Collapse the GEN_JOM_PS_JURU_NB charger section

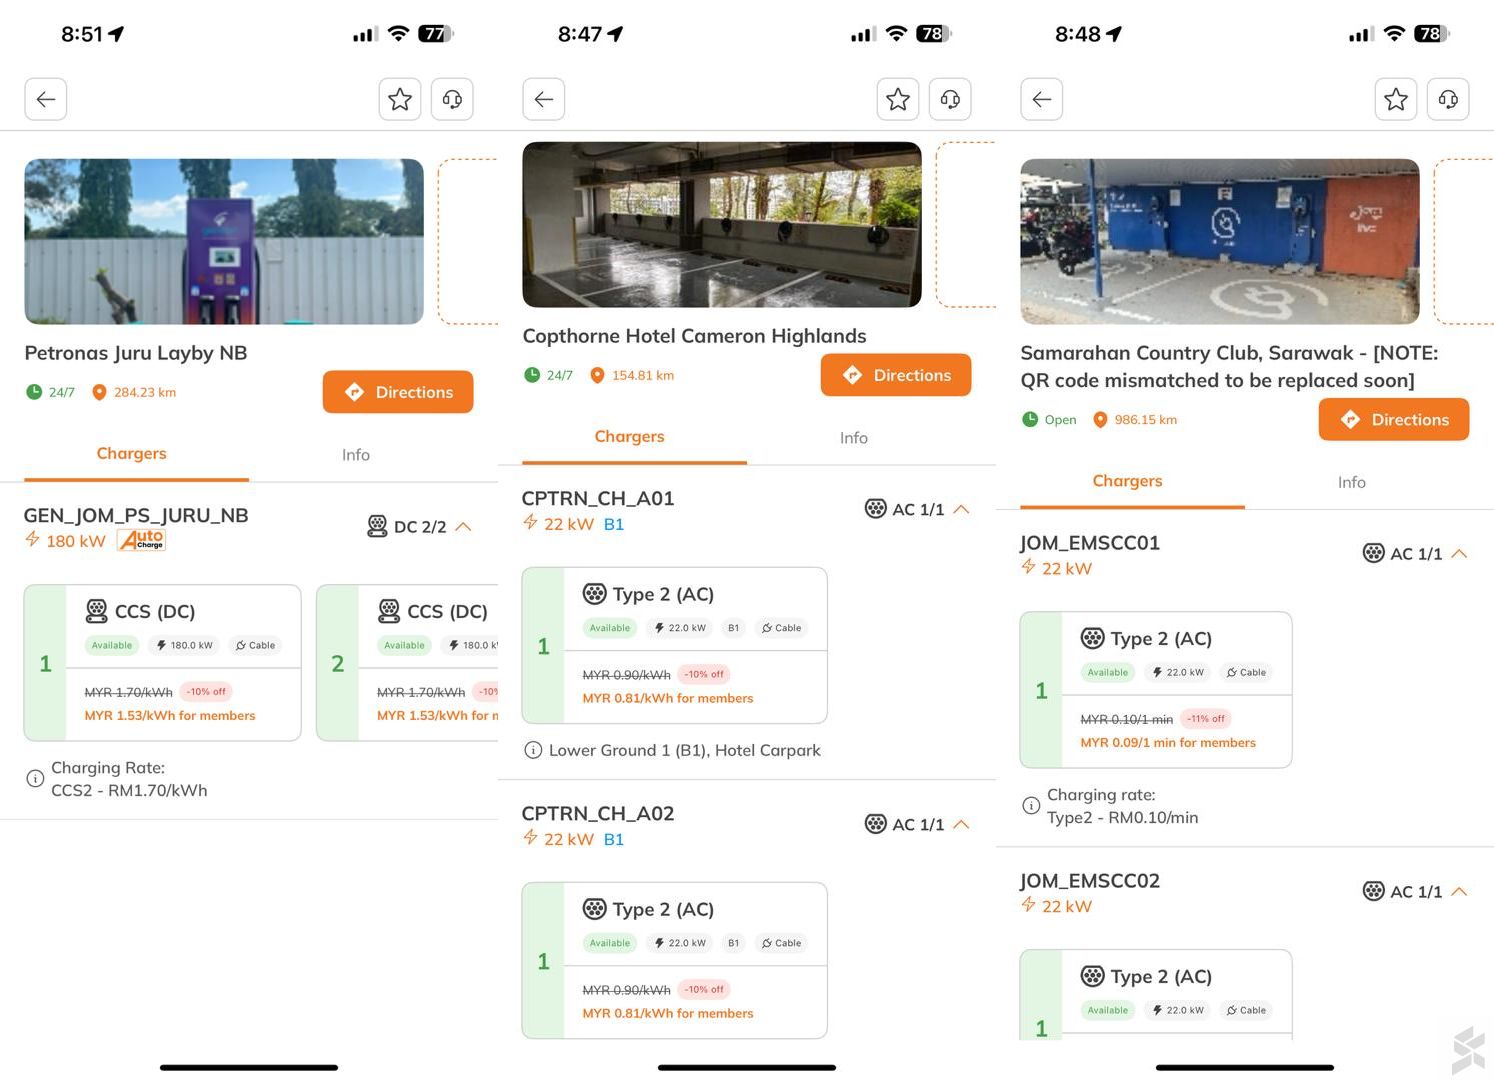point(463,527)
